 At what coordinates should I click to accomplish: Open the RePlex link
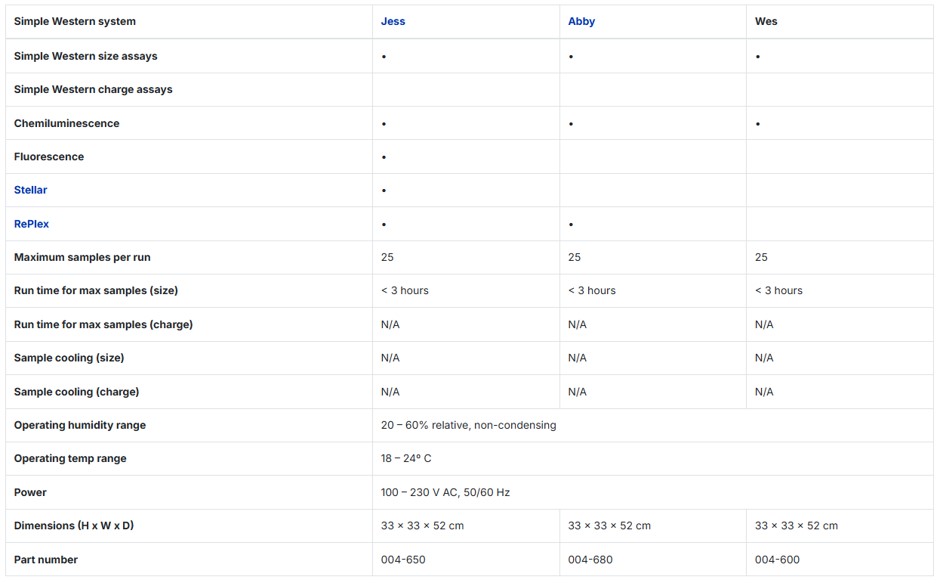[x=31, y=224]
